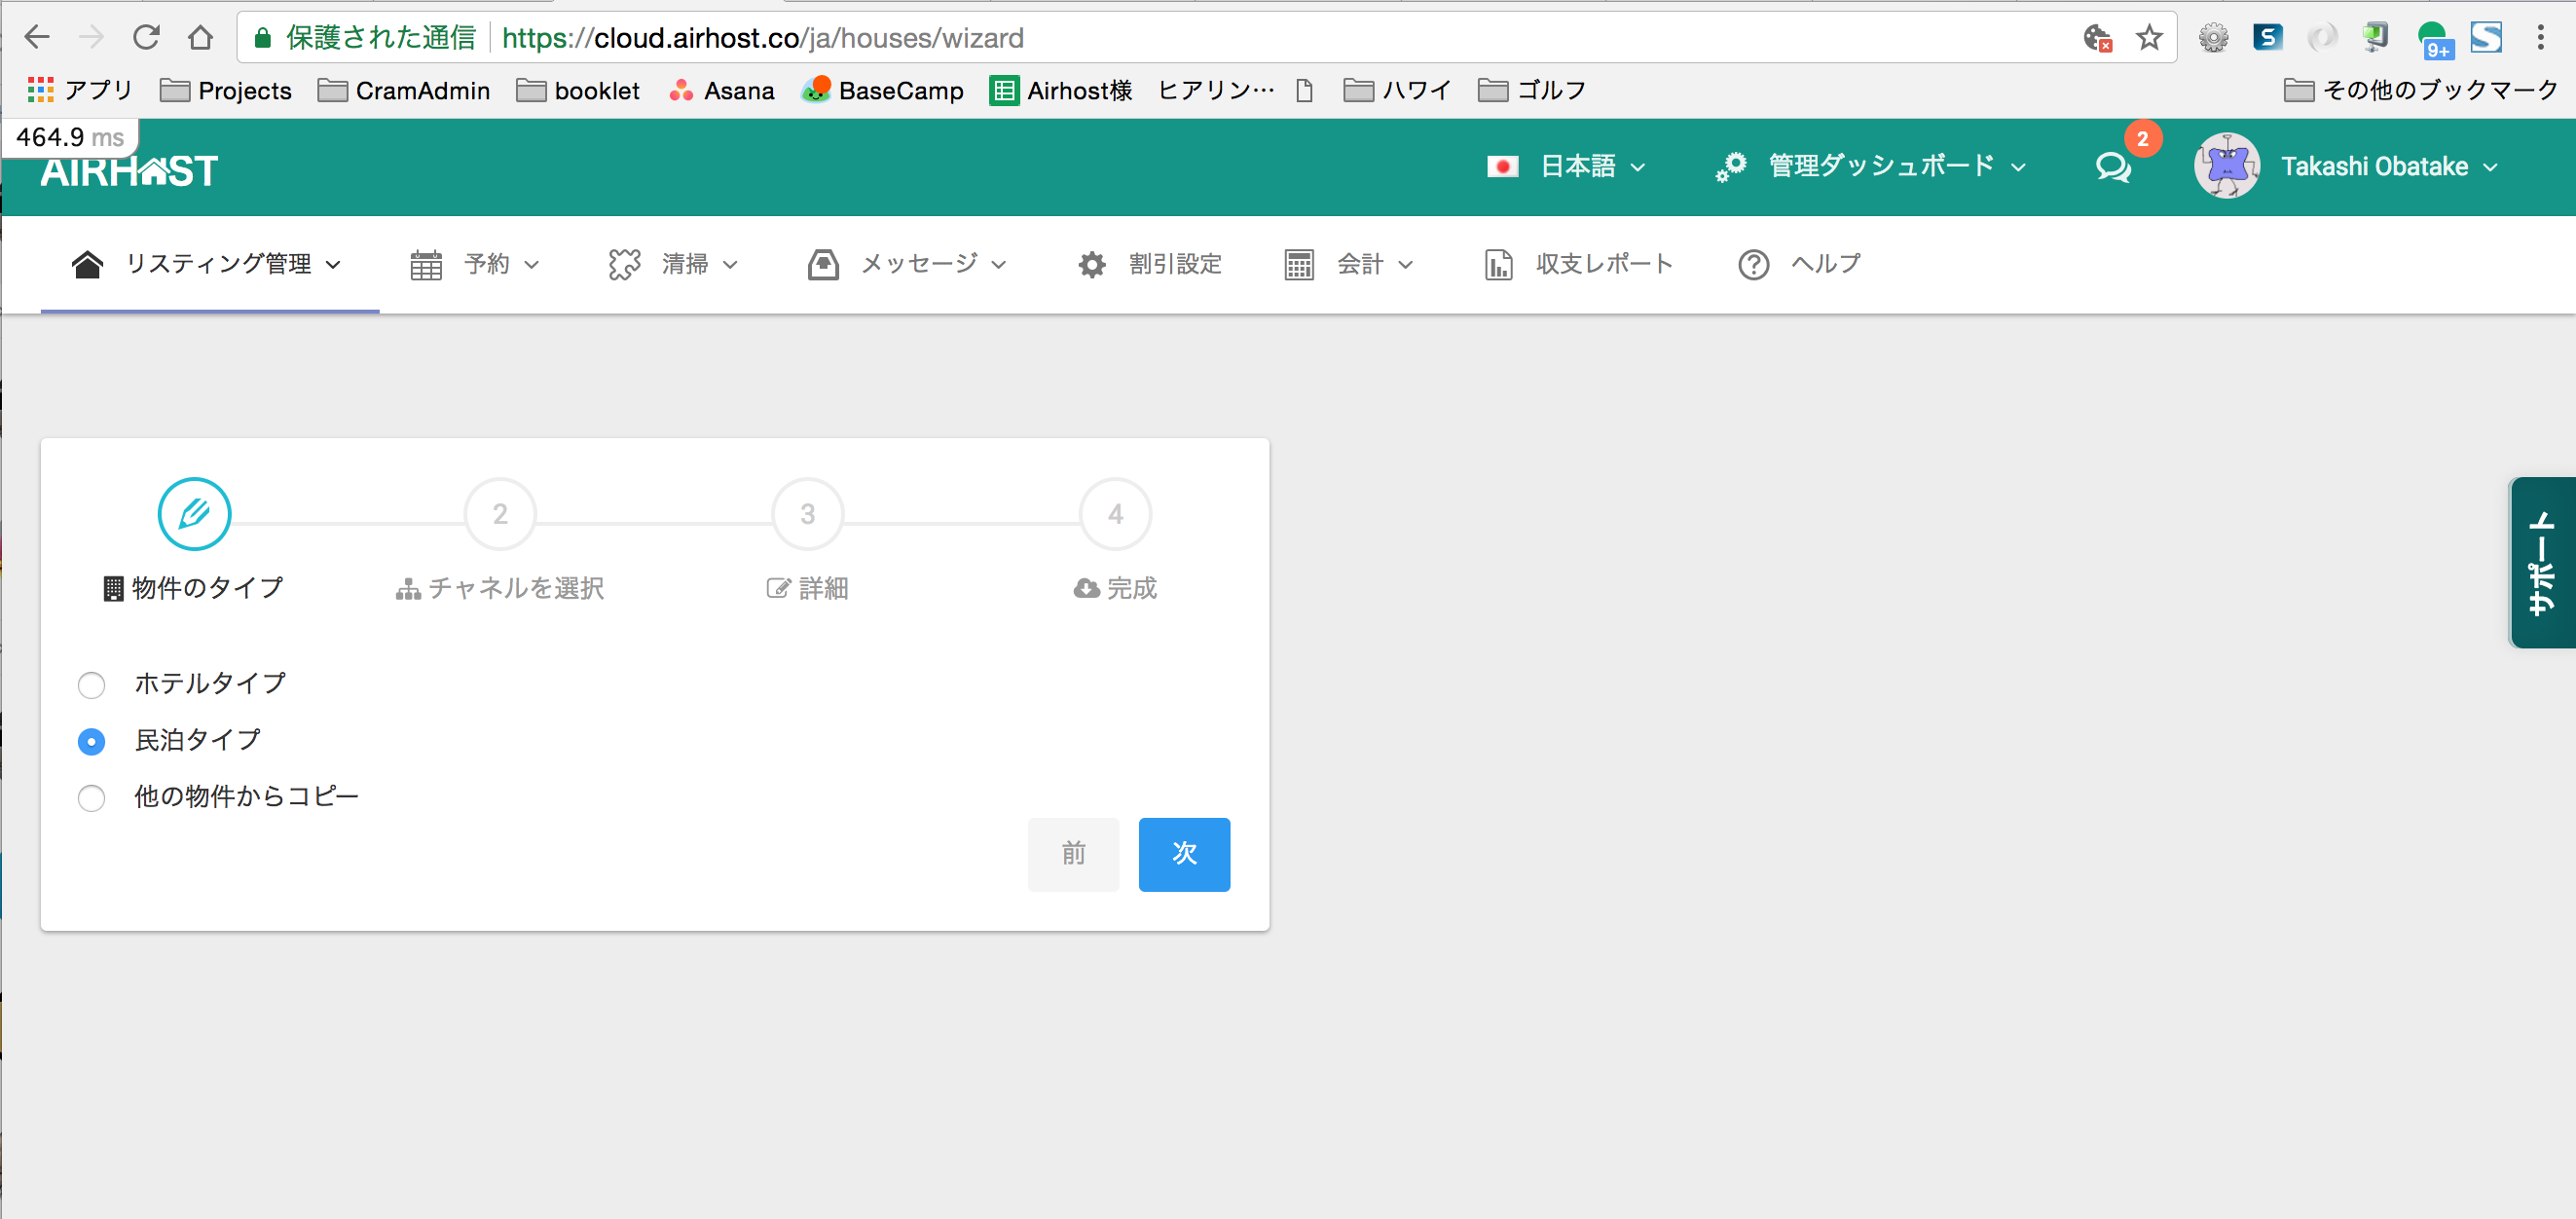Select 他の物件からコピー radio option
This screenshot has width=2576, height=1219.
(91, 798)
